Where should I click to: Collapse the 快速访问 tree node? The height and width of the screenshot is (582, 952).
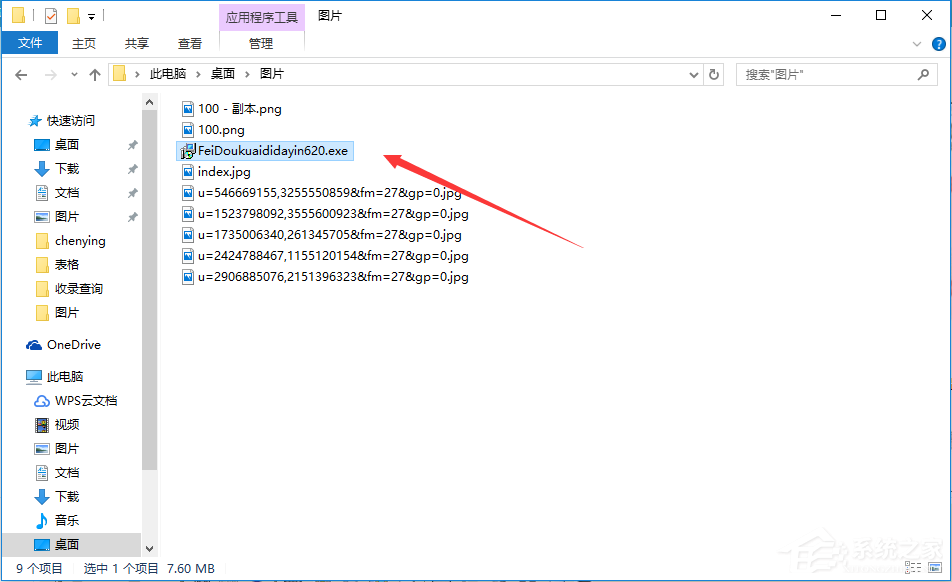point(17,121)
